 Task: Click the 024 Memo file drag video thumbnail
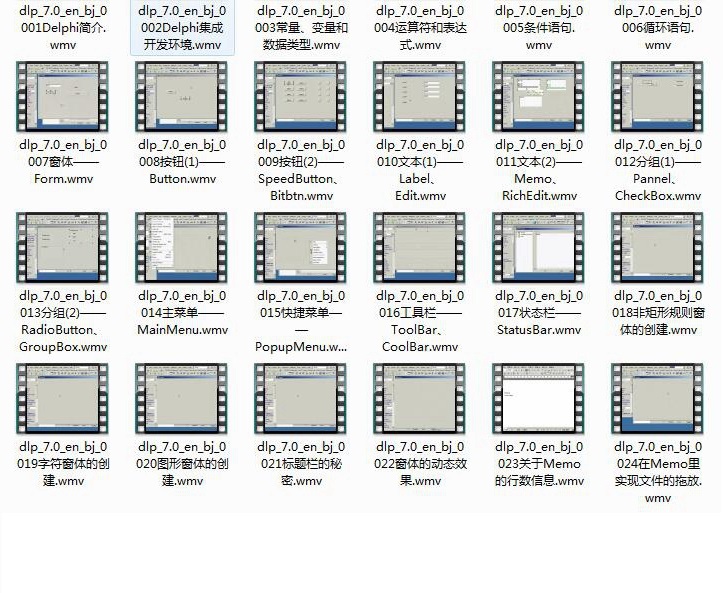(657, 397)
